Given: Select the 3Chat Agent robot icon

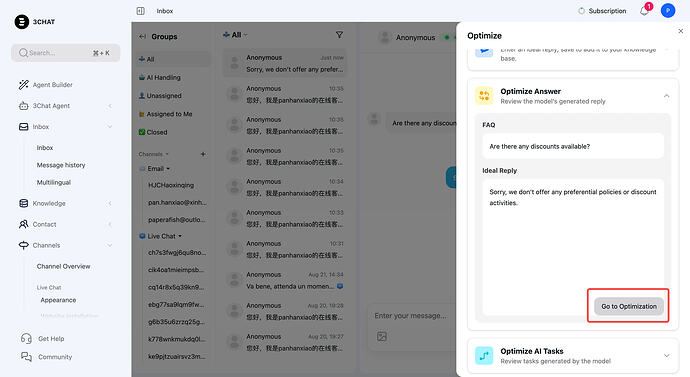Looking at the screenshot, I should pyautogui.click(x=24, y=106).
